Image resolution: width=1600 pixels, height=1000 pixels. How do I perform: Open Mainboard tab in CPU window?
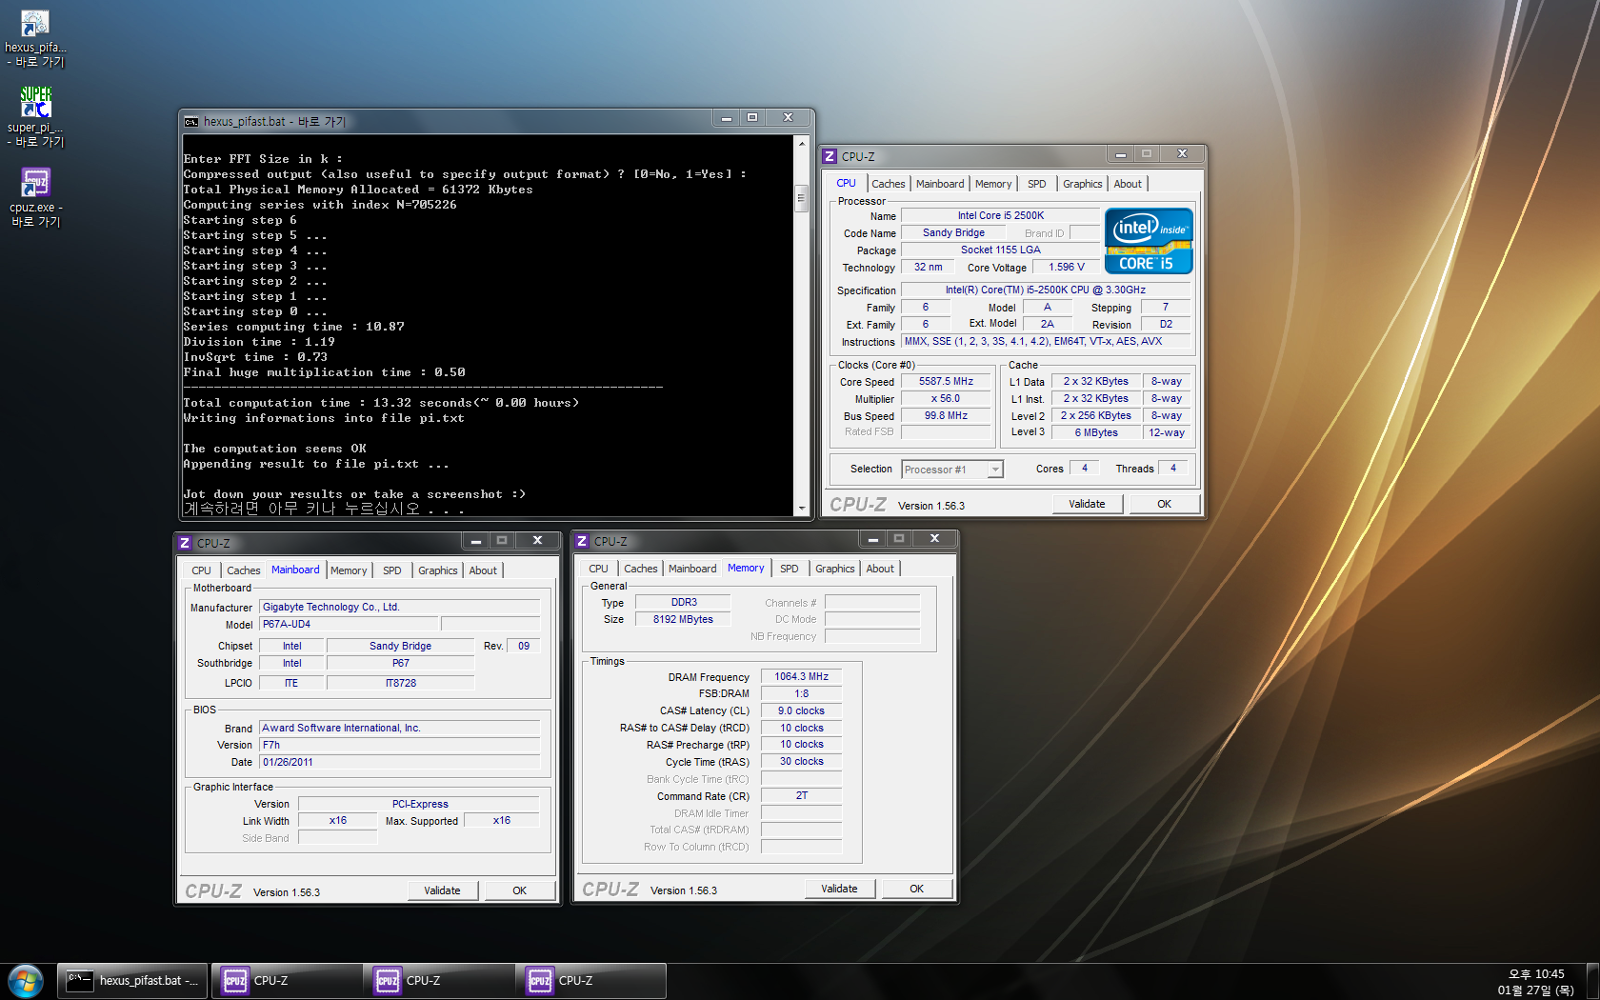[940, 184]
